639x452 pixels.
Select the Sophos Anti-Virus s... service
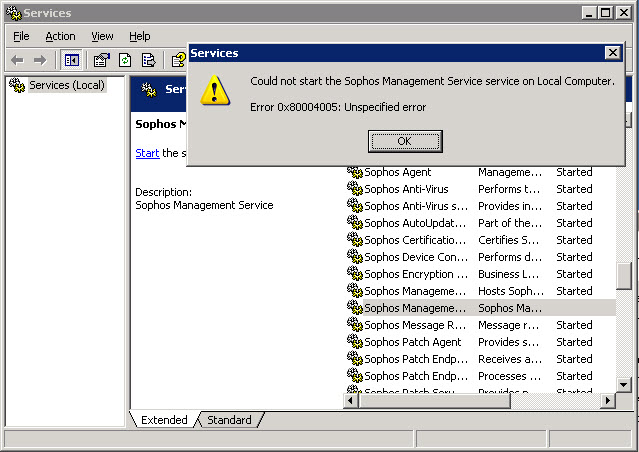(x=481, y=206)
